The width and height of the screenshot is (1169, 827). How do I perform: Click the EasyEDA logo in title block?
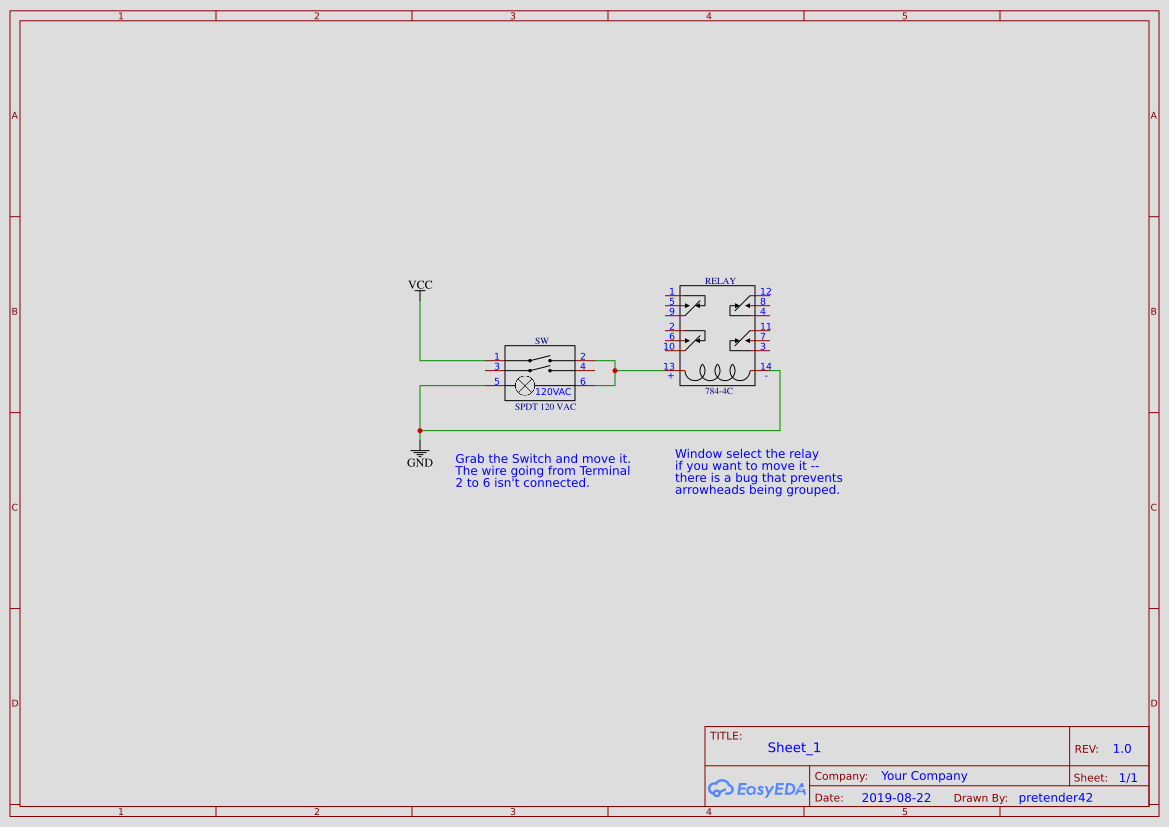pyautogui.click(x=757, y=788)
